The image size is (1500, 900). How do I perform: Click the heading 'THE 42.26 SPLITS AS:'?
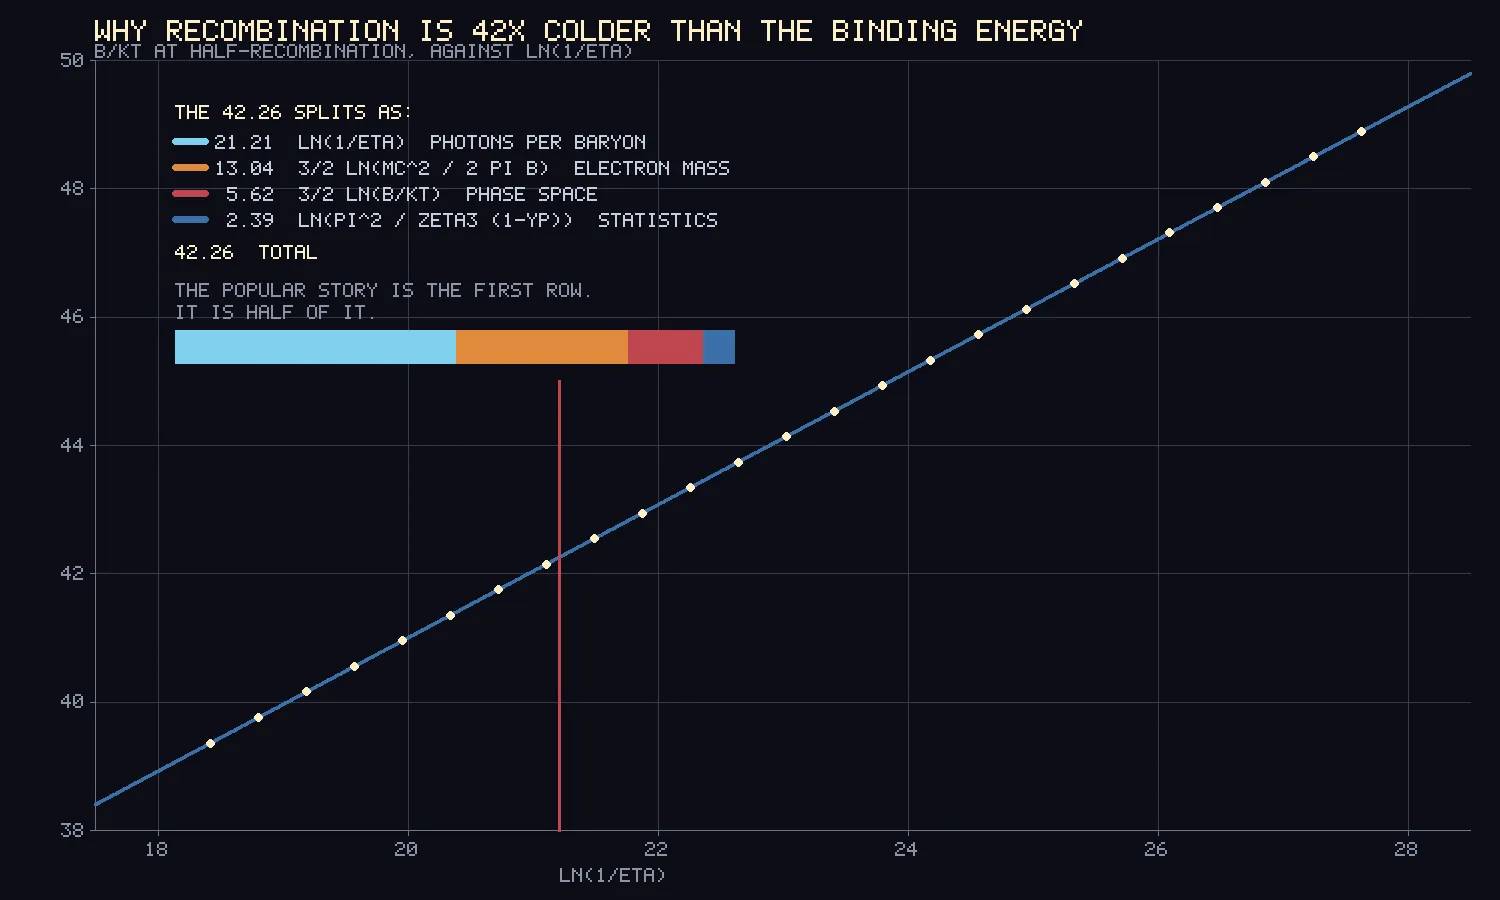tap(293, 112)
